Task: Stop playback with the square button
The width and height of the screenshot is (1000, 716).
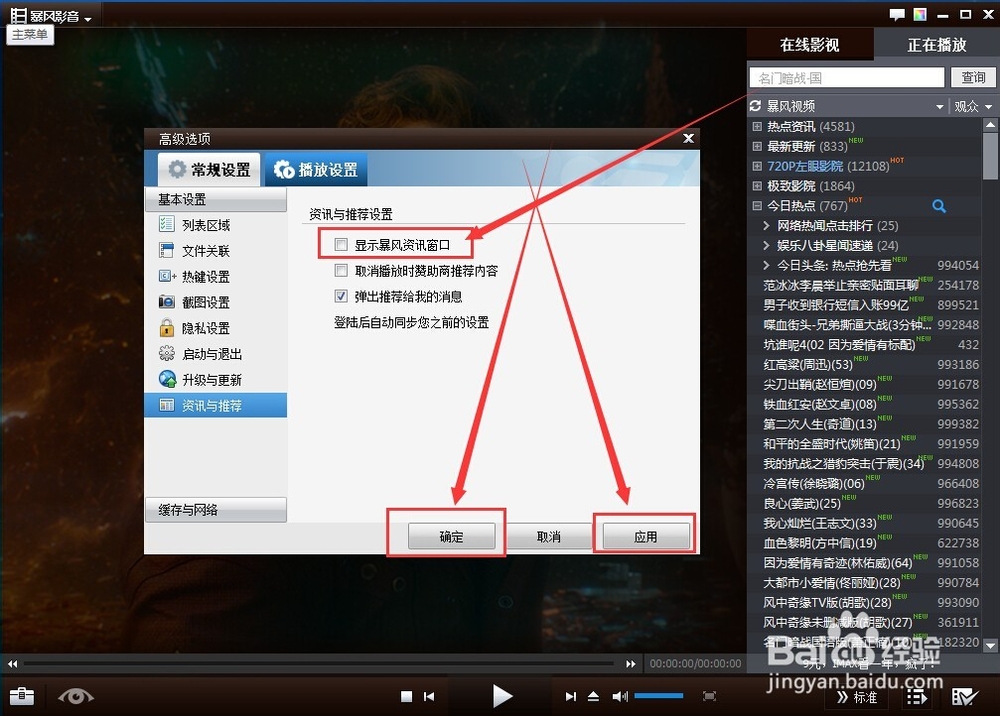Action: (x=406, y=696)
